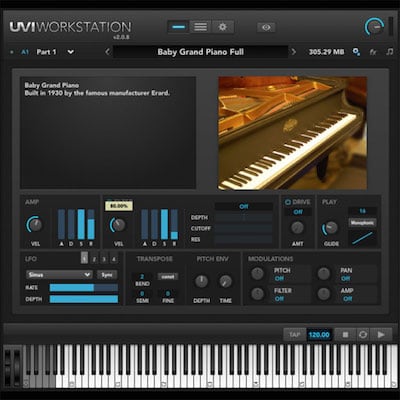Click the filter RES bar
The image size is (400, 400).
pyautogui.click(x=244, y=239)
